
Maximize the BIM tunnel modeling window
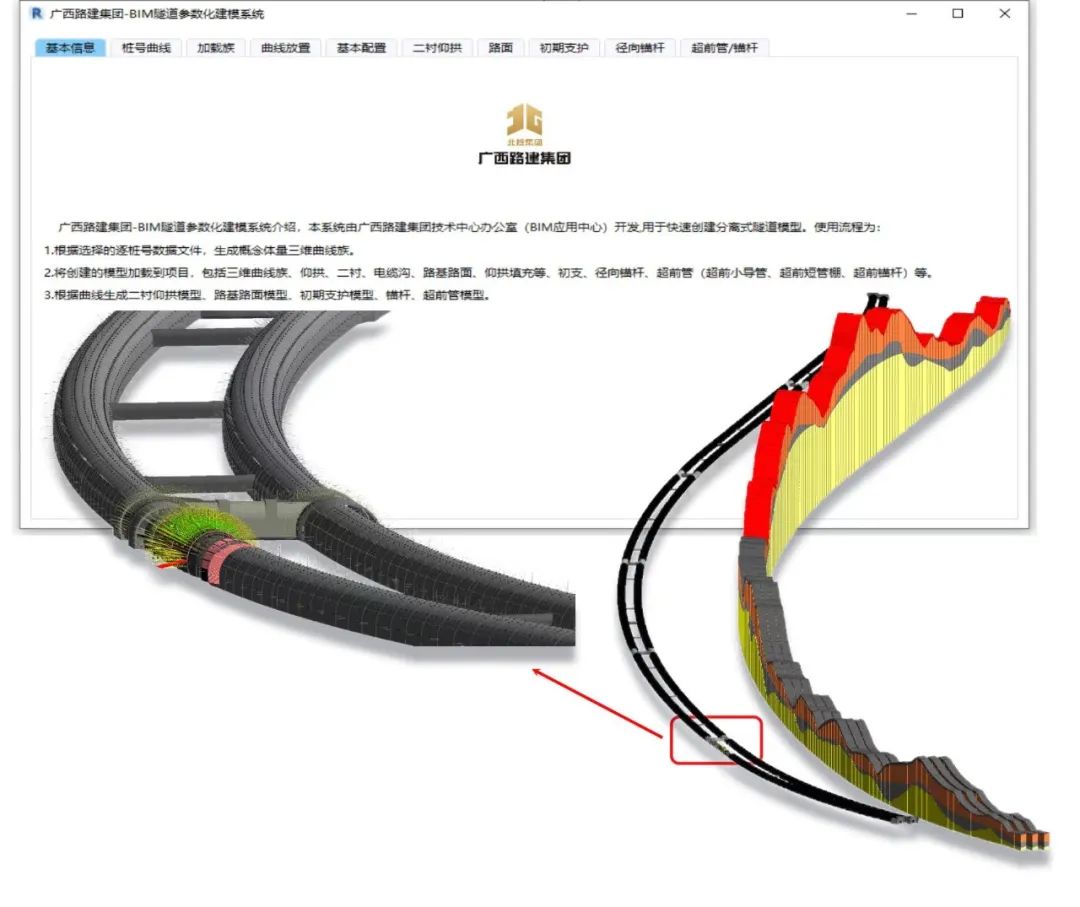coord(958,14)
